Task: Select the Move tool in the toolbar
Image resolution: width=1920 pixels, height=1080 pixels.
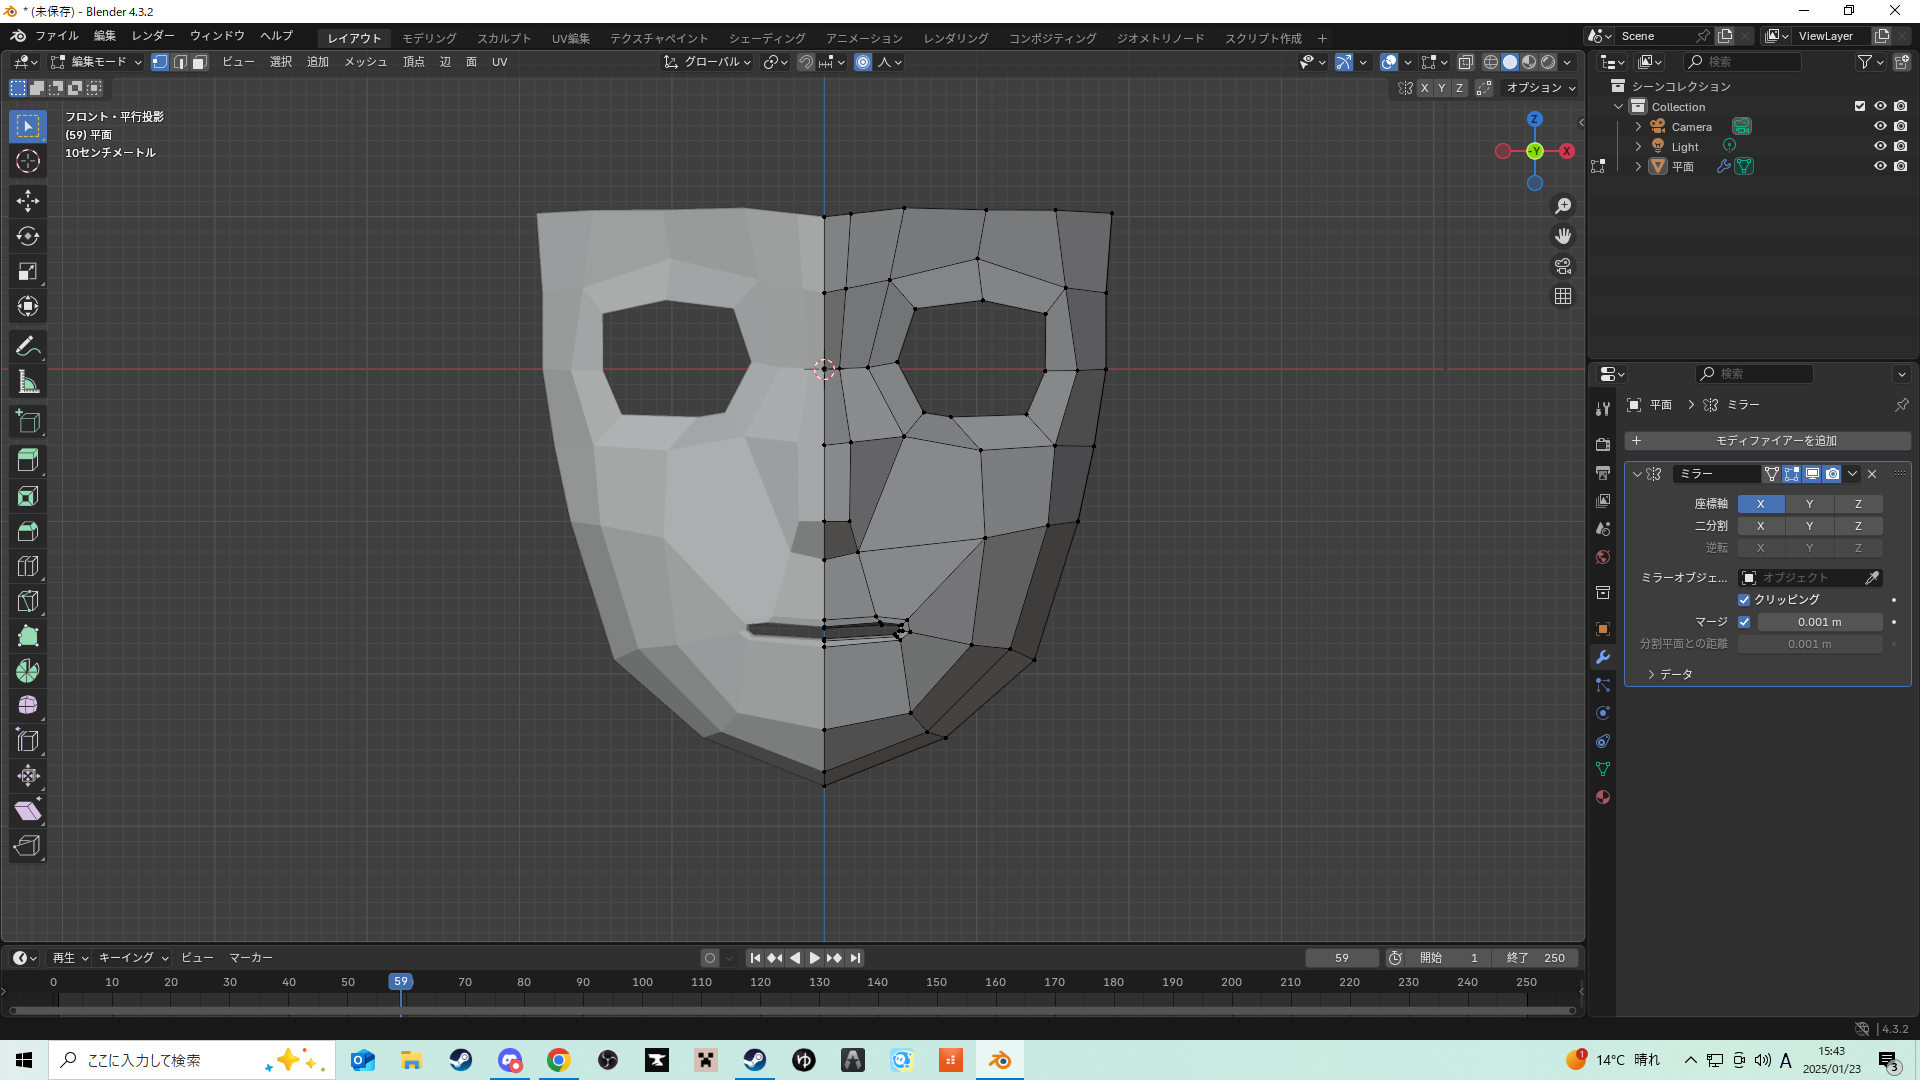Action: pos(28,201)
